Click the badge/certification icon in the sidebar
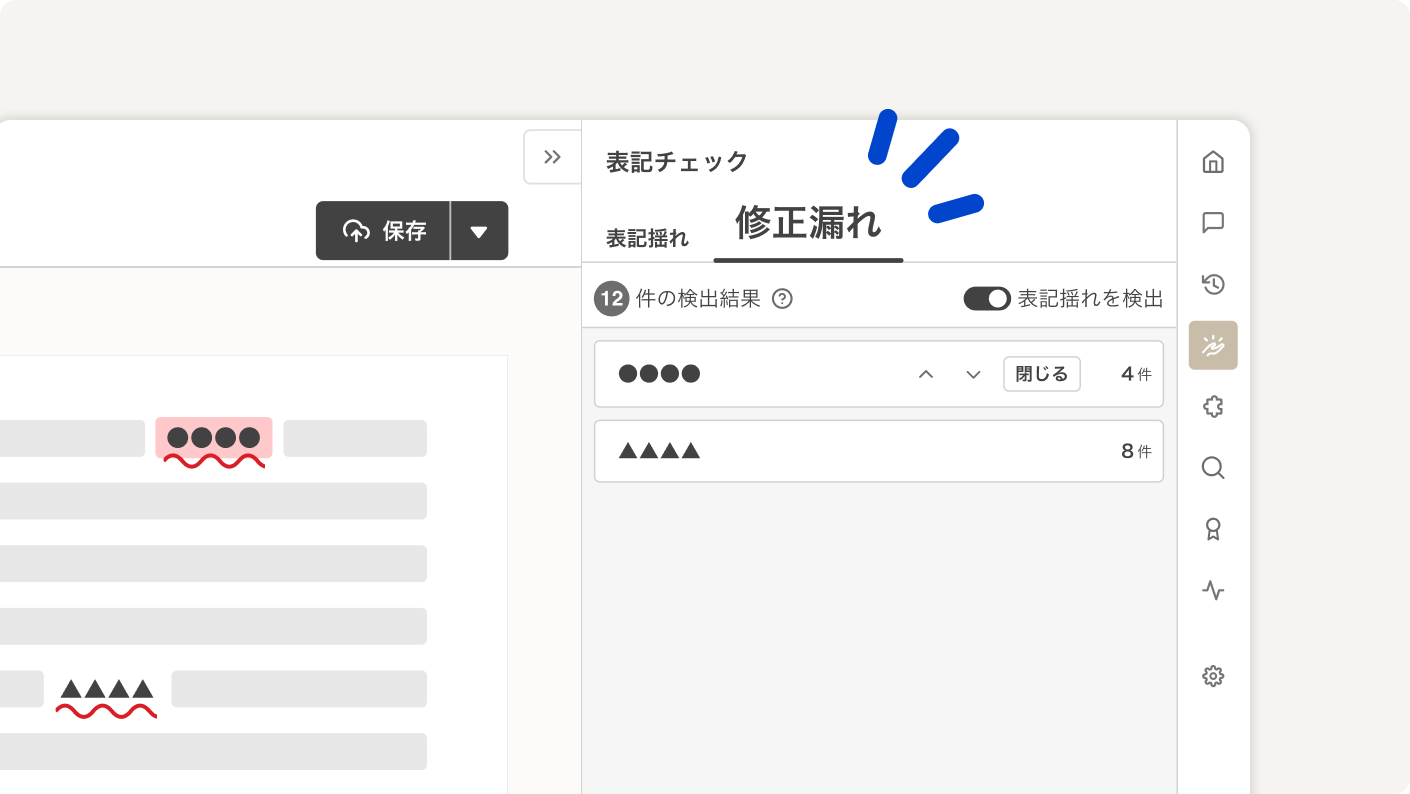This screenshot has height=794, width=1410. (x=1213, y=529)
